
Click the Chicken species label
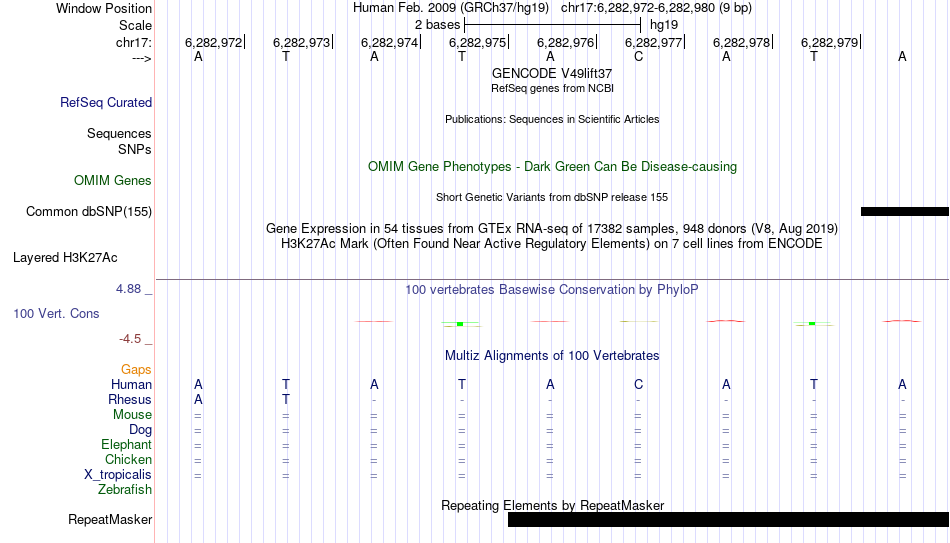pyautogui.click(x=128, y=459)
